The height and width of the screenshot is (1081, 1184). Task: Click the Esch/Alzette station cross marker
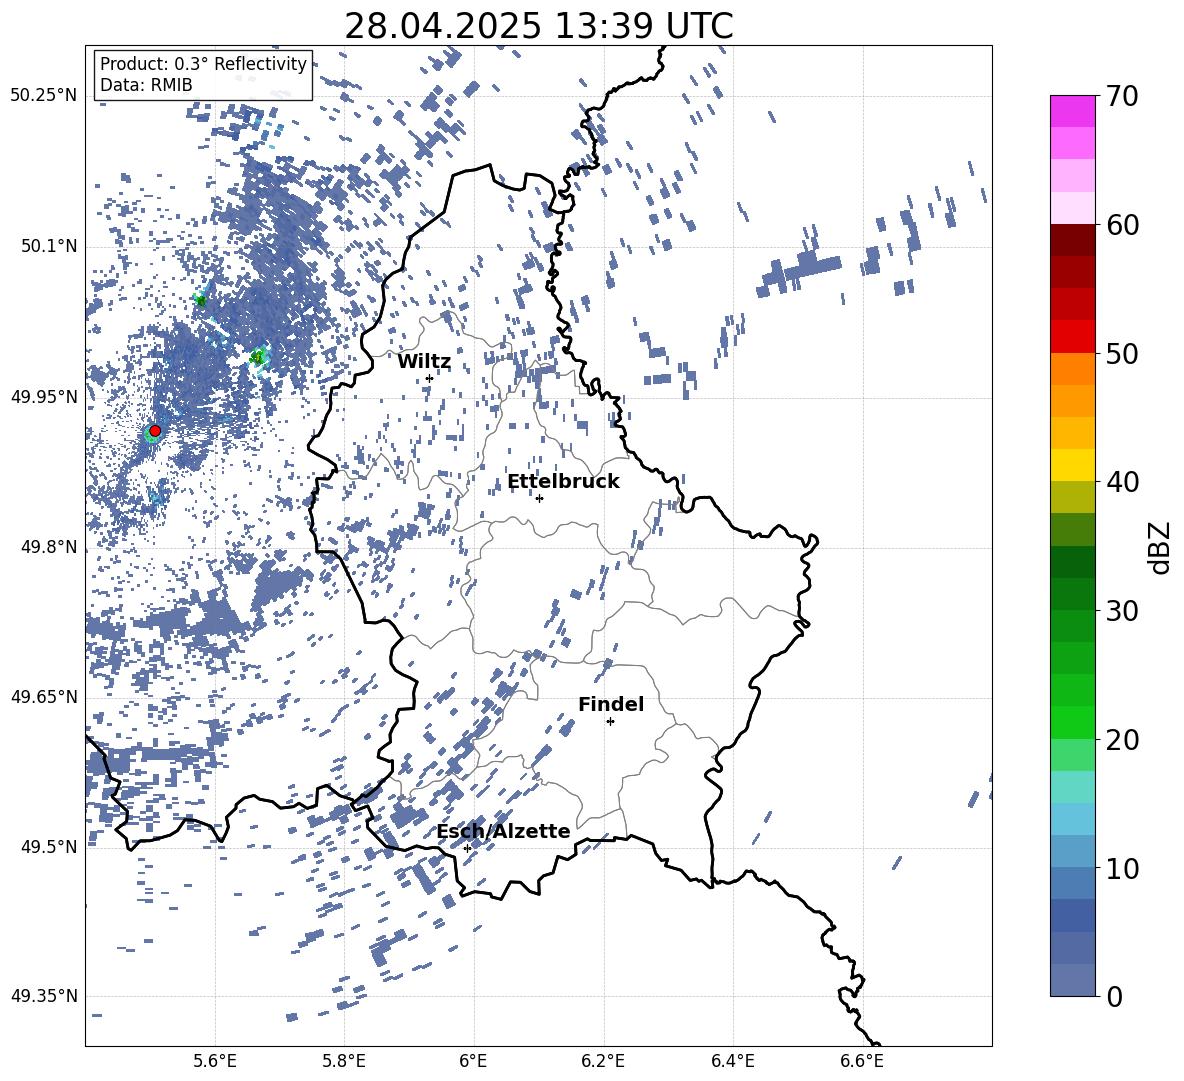(467, 848)
